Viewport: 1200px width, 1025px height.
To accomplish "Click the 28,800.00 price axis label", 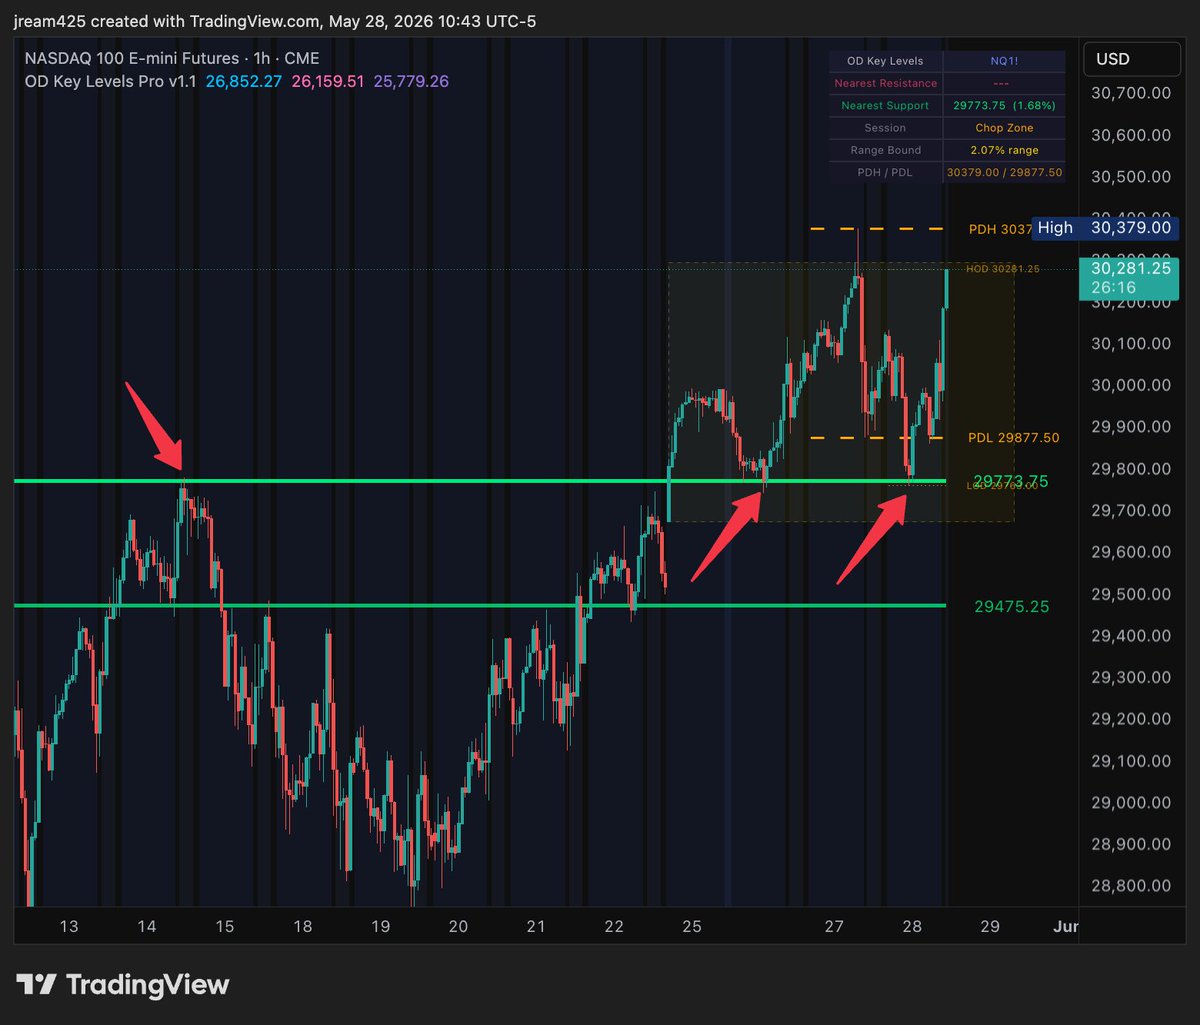I will (x=1131, y=885).
